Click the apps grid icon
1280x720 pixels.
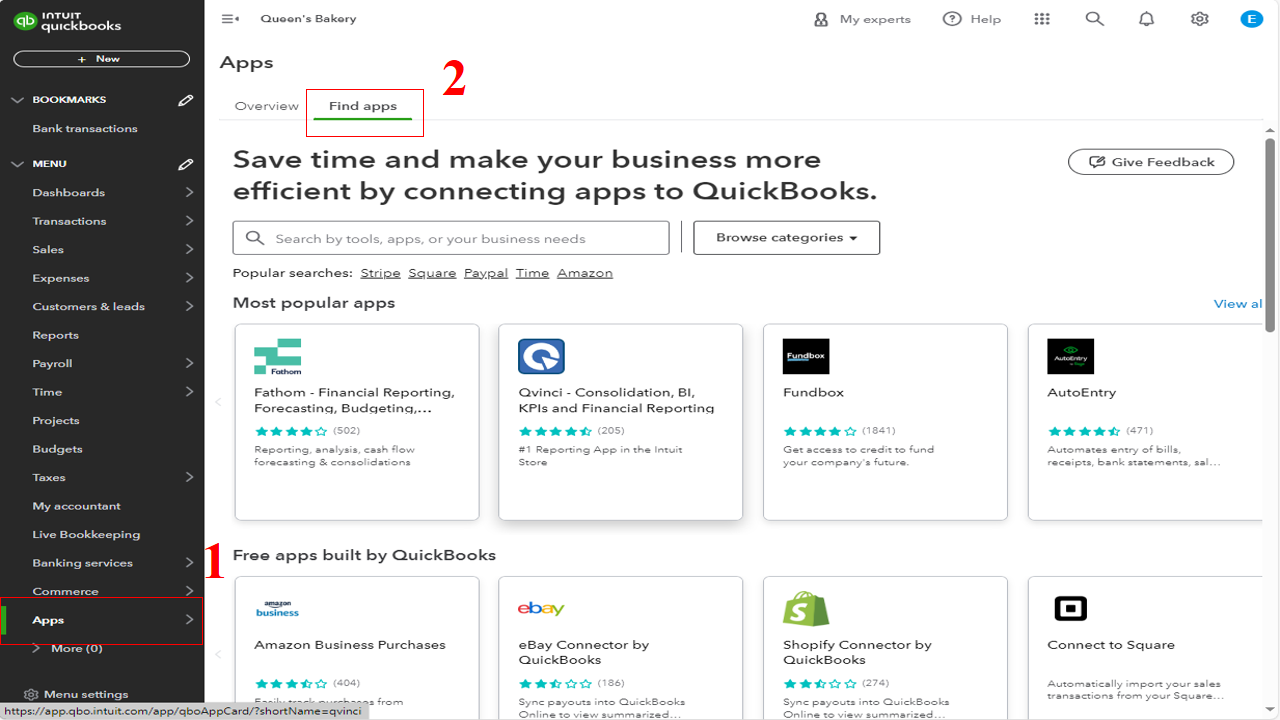(x=1042, y=18)
